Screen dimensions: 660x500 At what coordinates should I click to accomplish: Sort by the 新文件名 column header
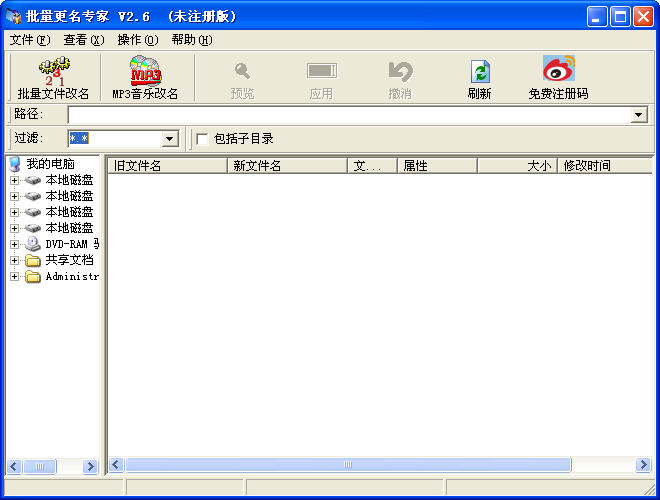pyautogui.click(x=287, y=166)
